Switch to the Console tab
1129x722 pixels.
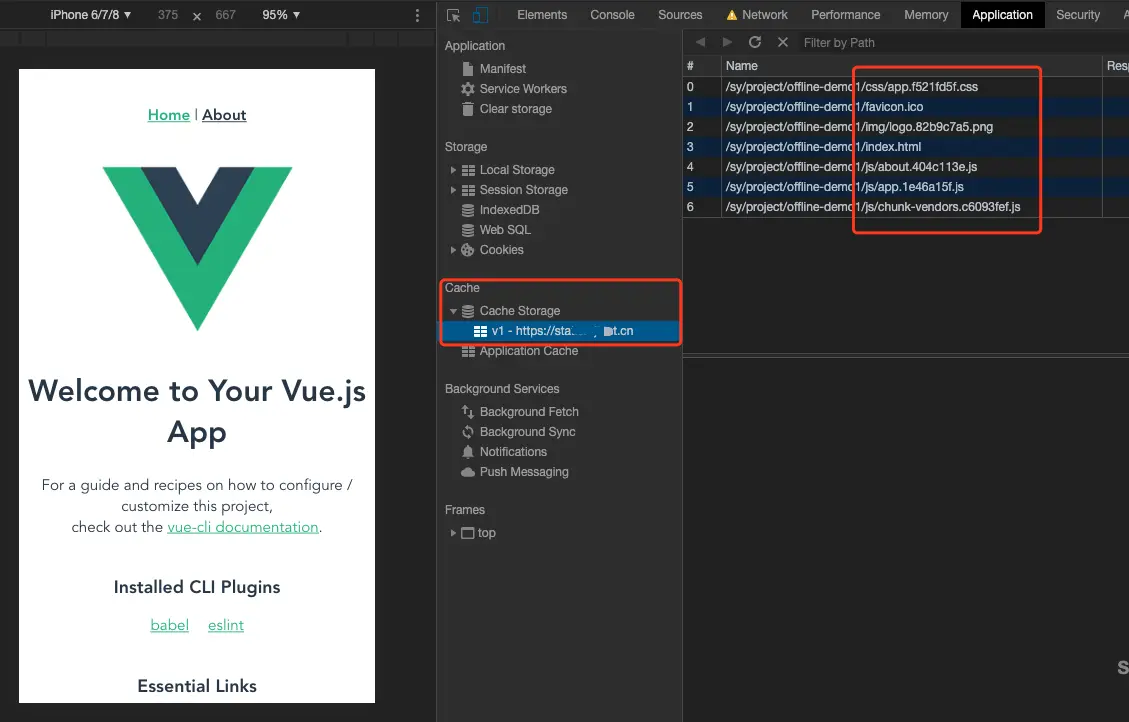[612, 14]
